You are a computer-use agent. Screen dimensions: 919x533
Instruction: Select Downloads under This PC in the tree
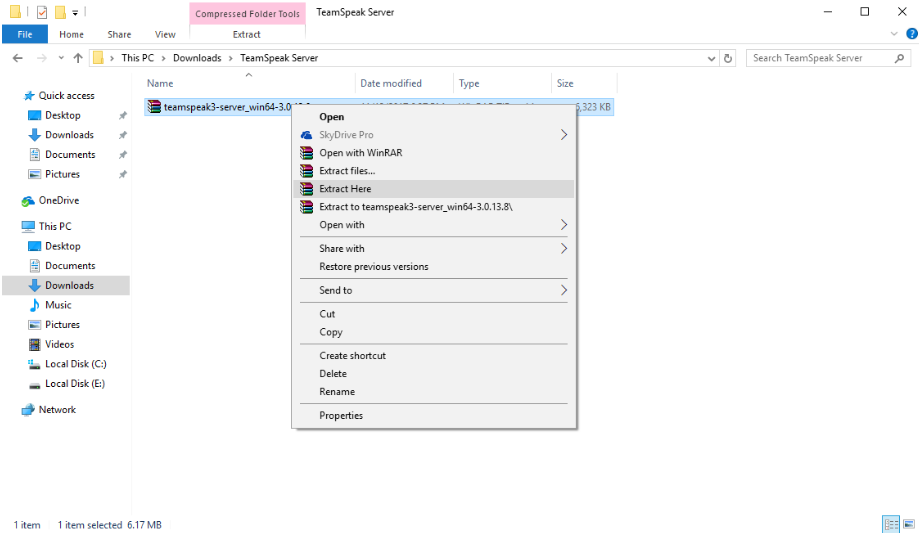[66, 286]
